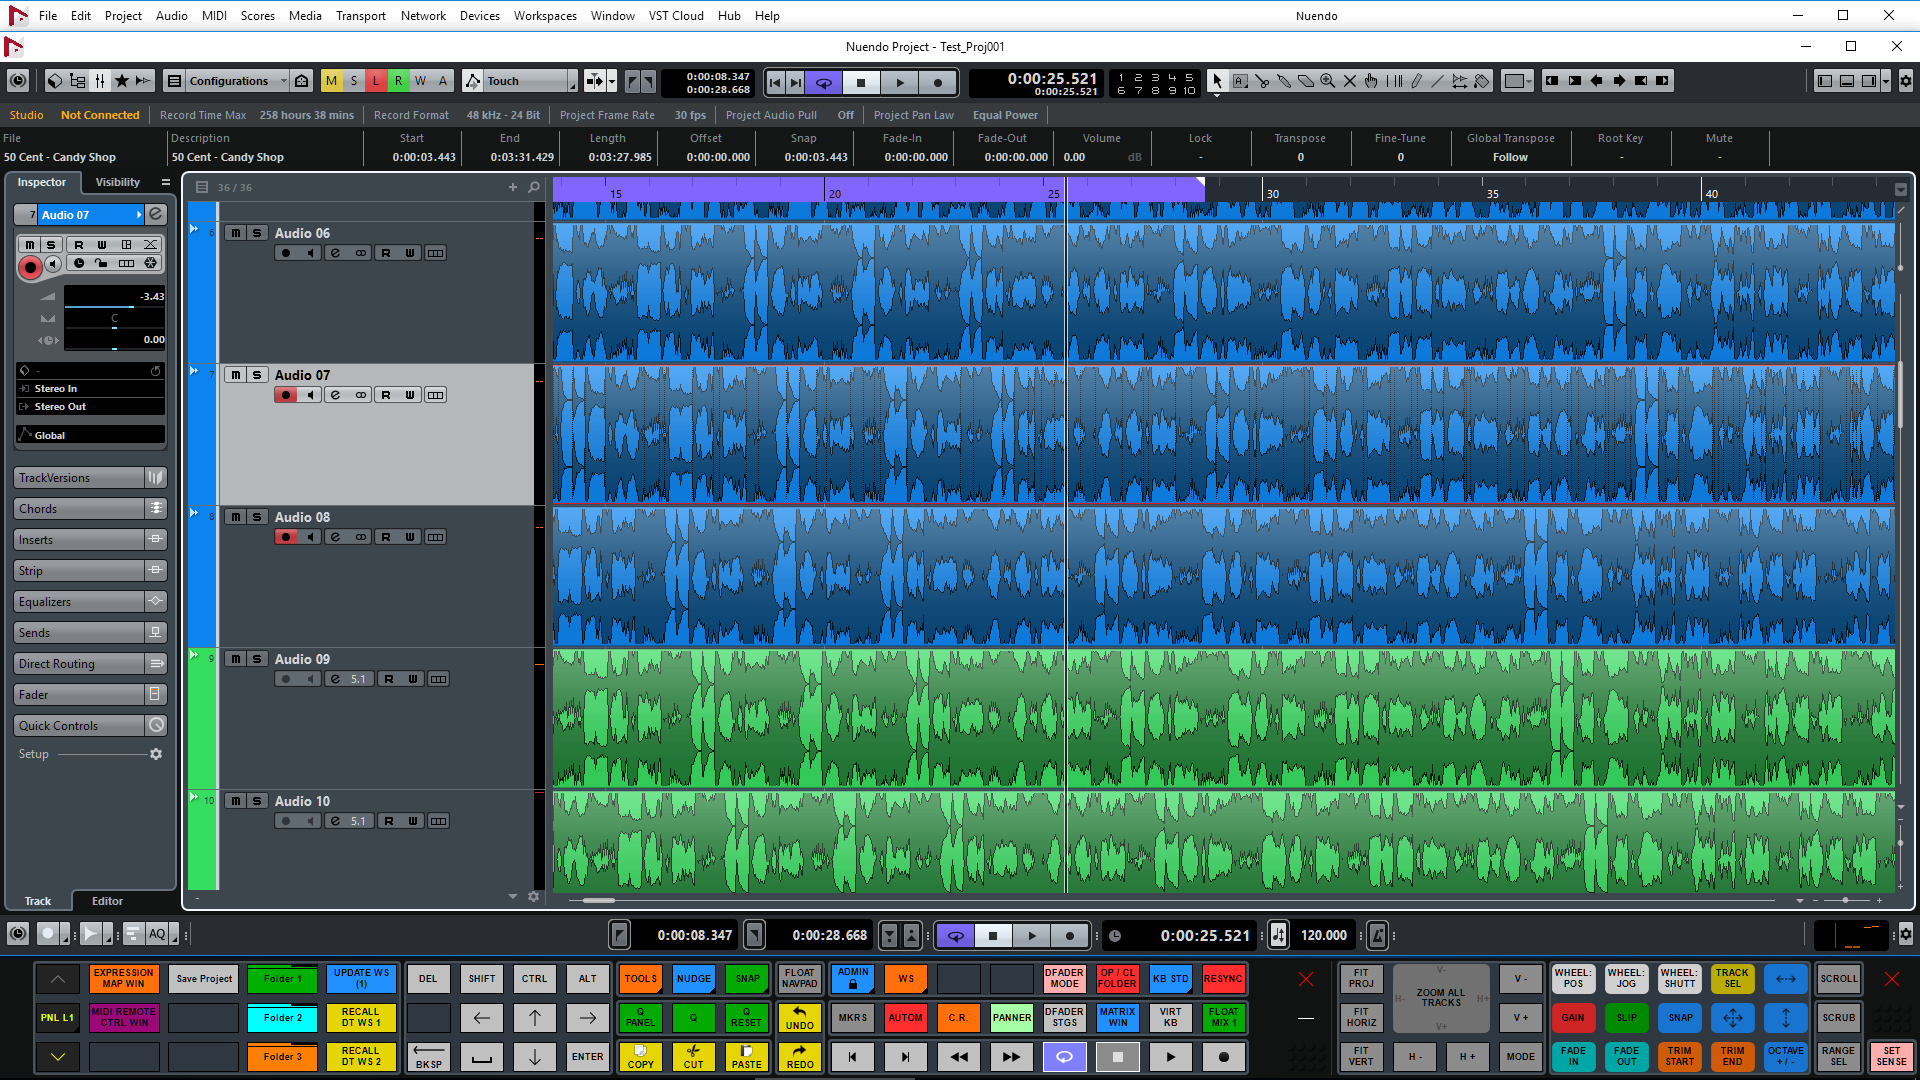Click the star toolbar icon
This screenshot has width=1920, height=1080.
(x=122, y=81)
